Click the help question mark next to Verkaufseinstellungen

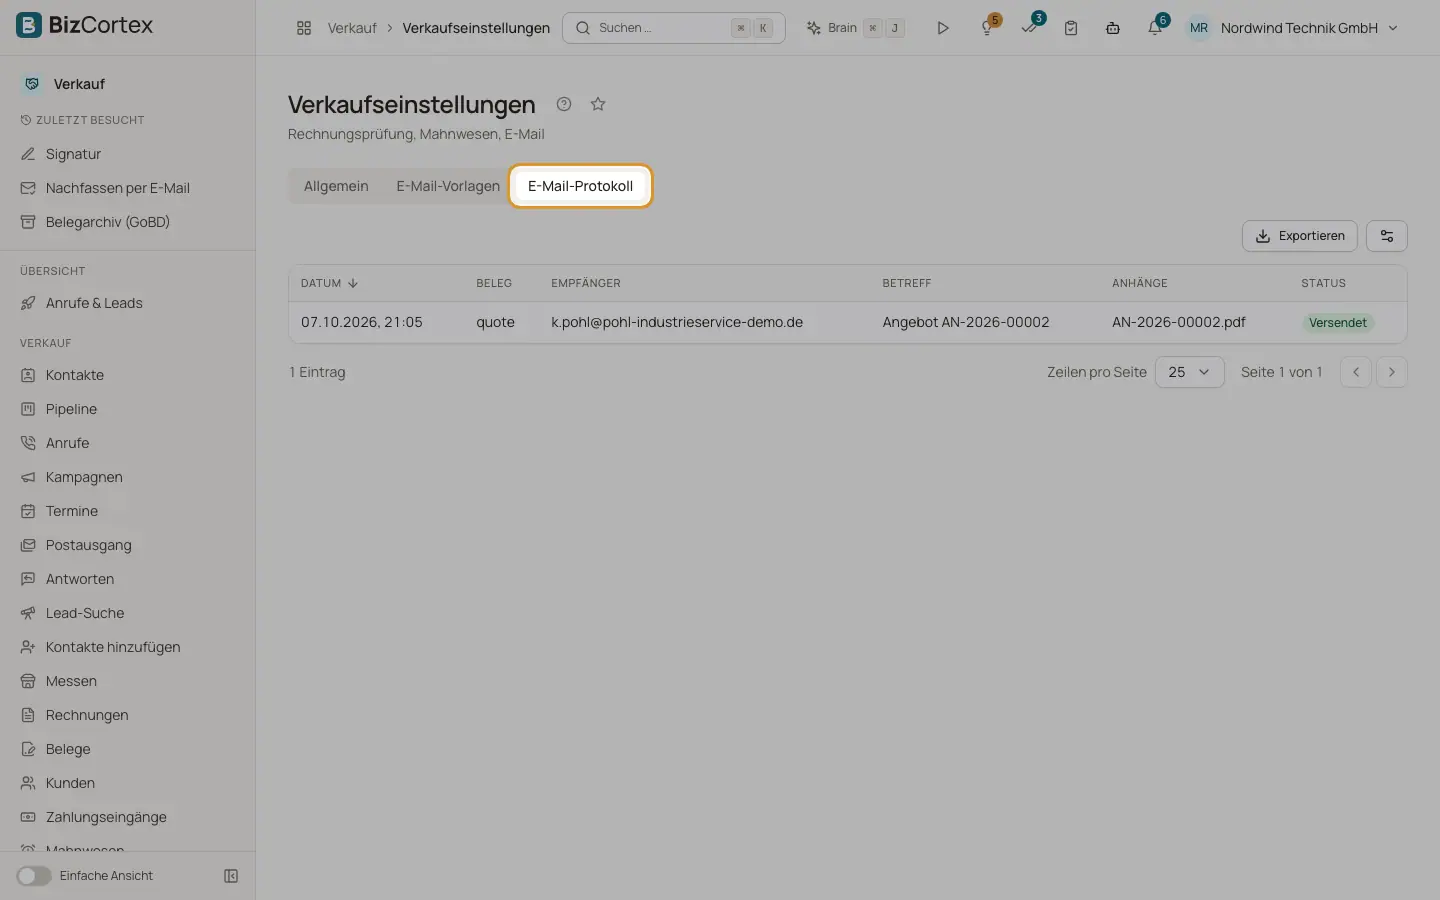pyautogui.click(x=564, y=104)
